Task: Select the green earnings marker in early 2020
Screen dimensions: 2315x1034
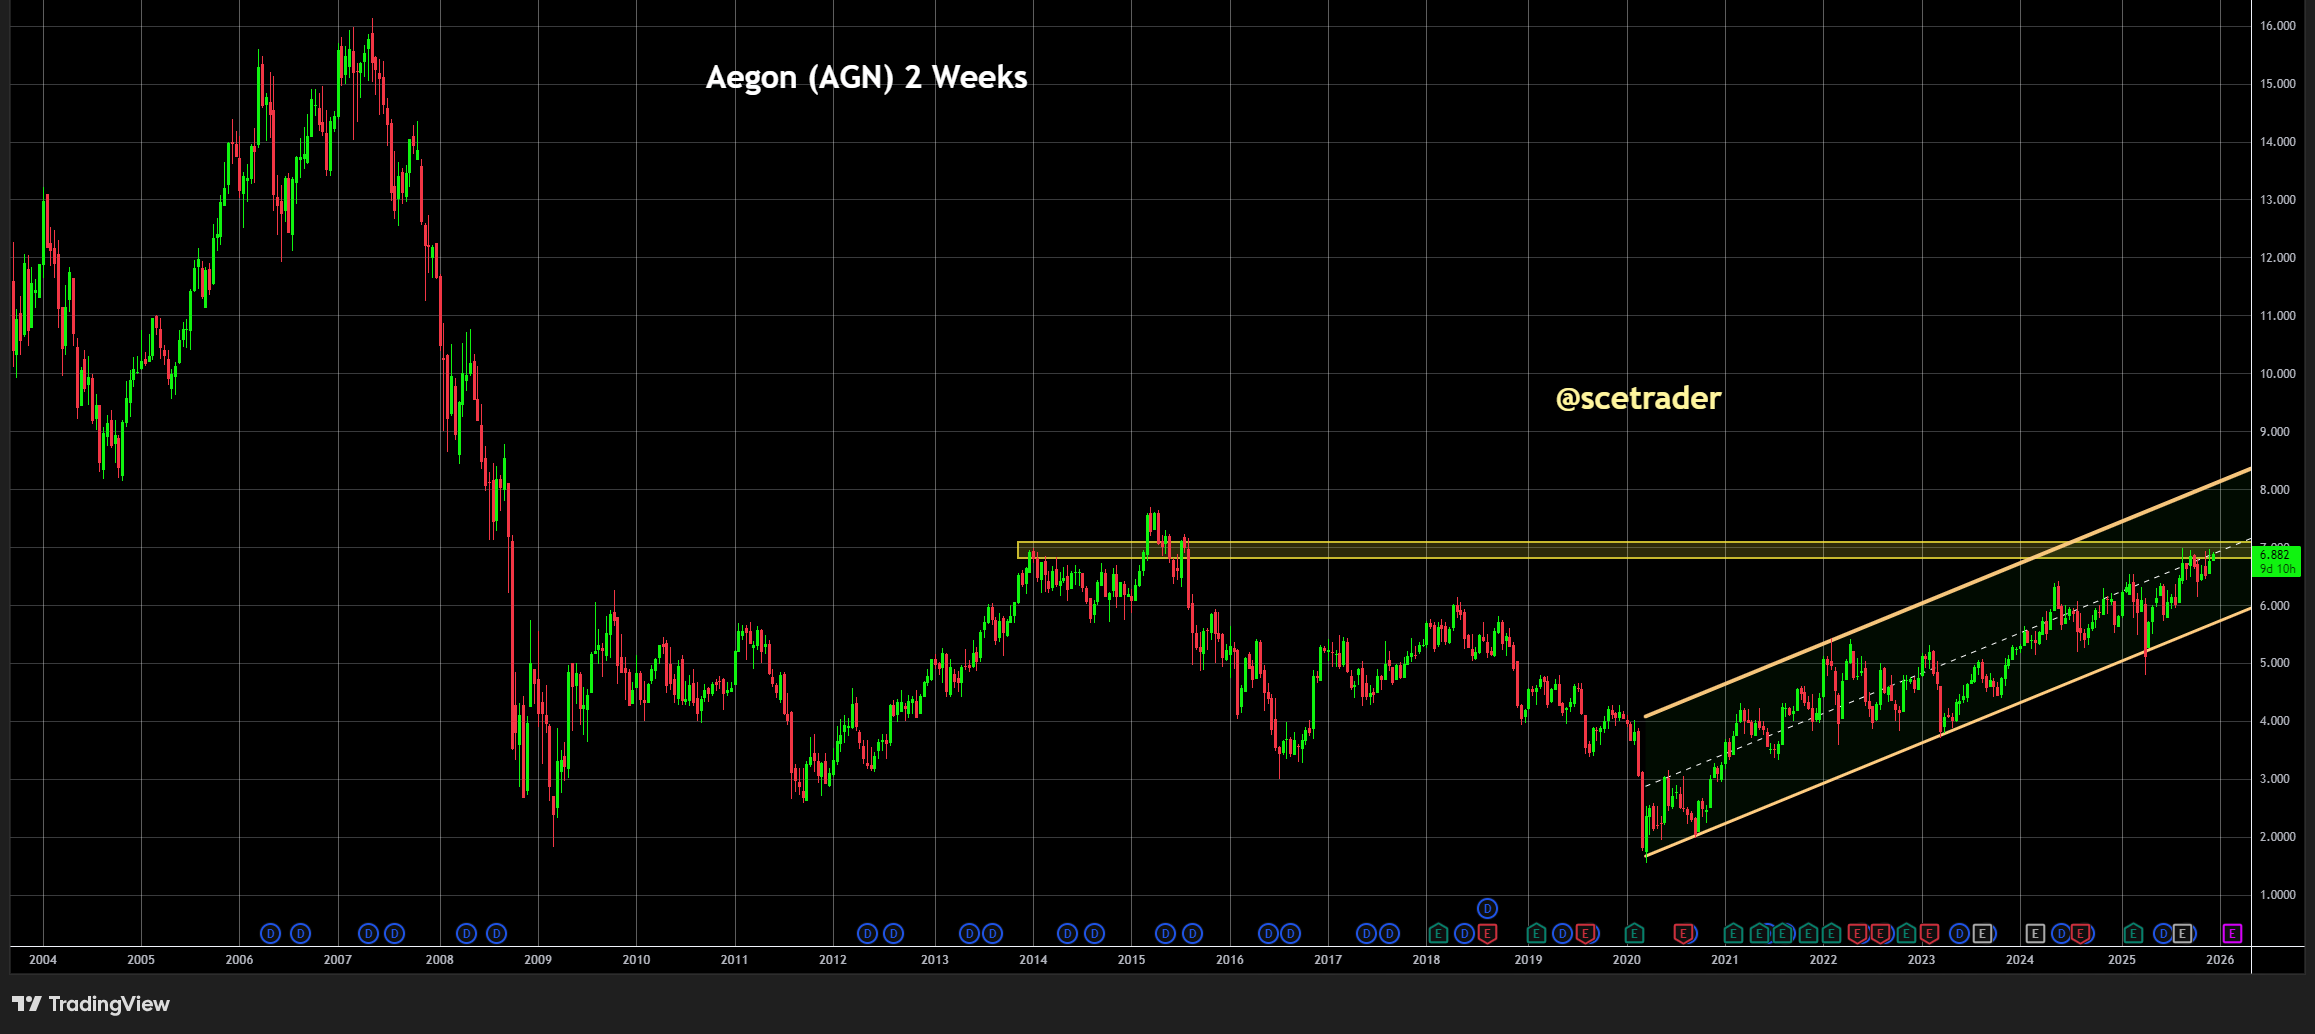Action: [1634, 933]
